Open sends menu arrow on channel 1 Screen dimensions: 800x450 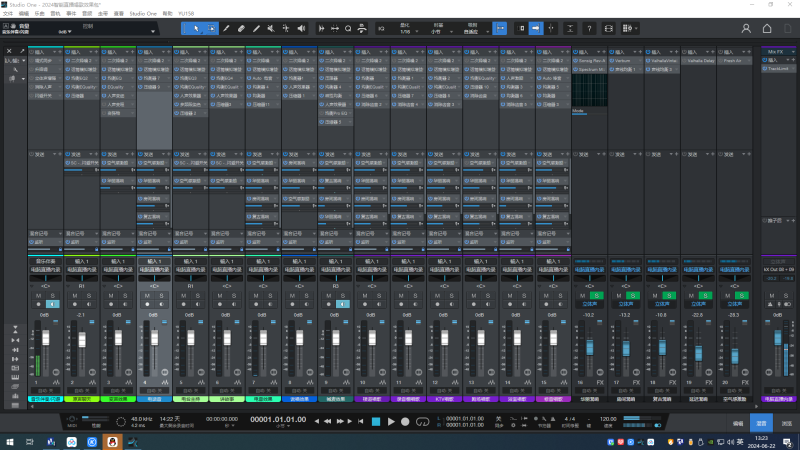pos(54,154)
